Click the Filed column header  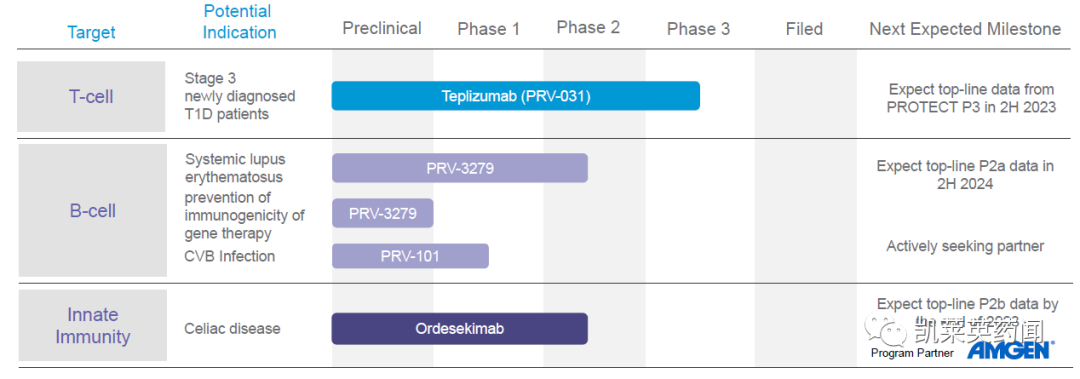coord(804,29)
